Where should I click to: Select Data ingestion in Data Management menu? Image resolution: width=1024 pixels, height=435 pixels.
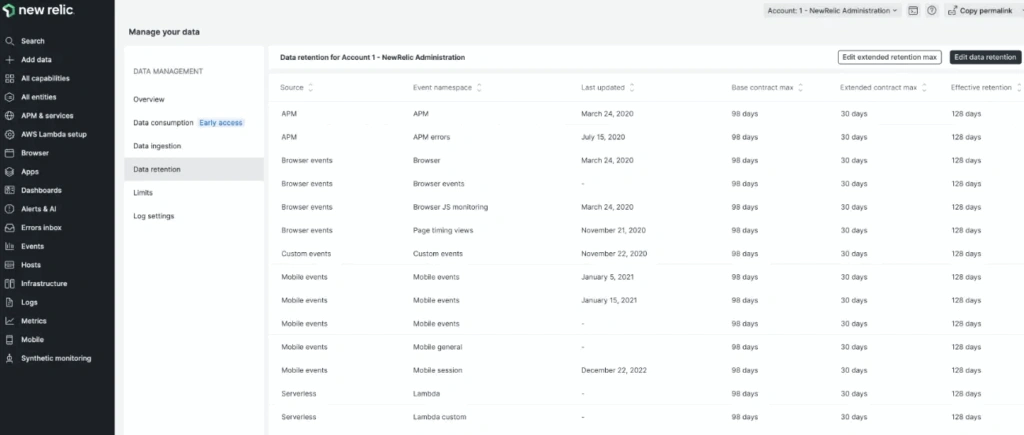tap(157, 146)
